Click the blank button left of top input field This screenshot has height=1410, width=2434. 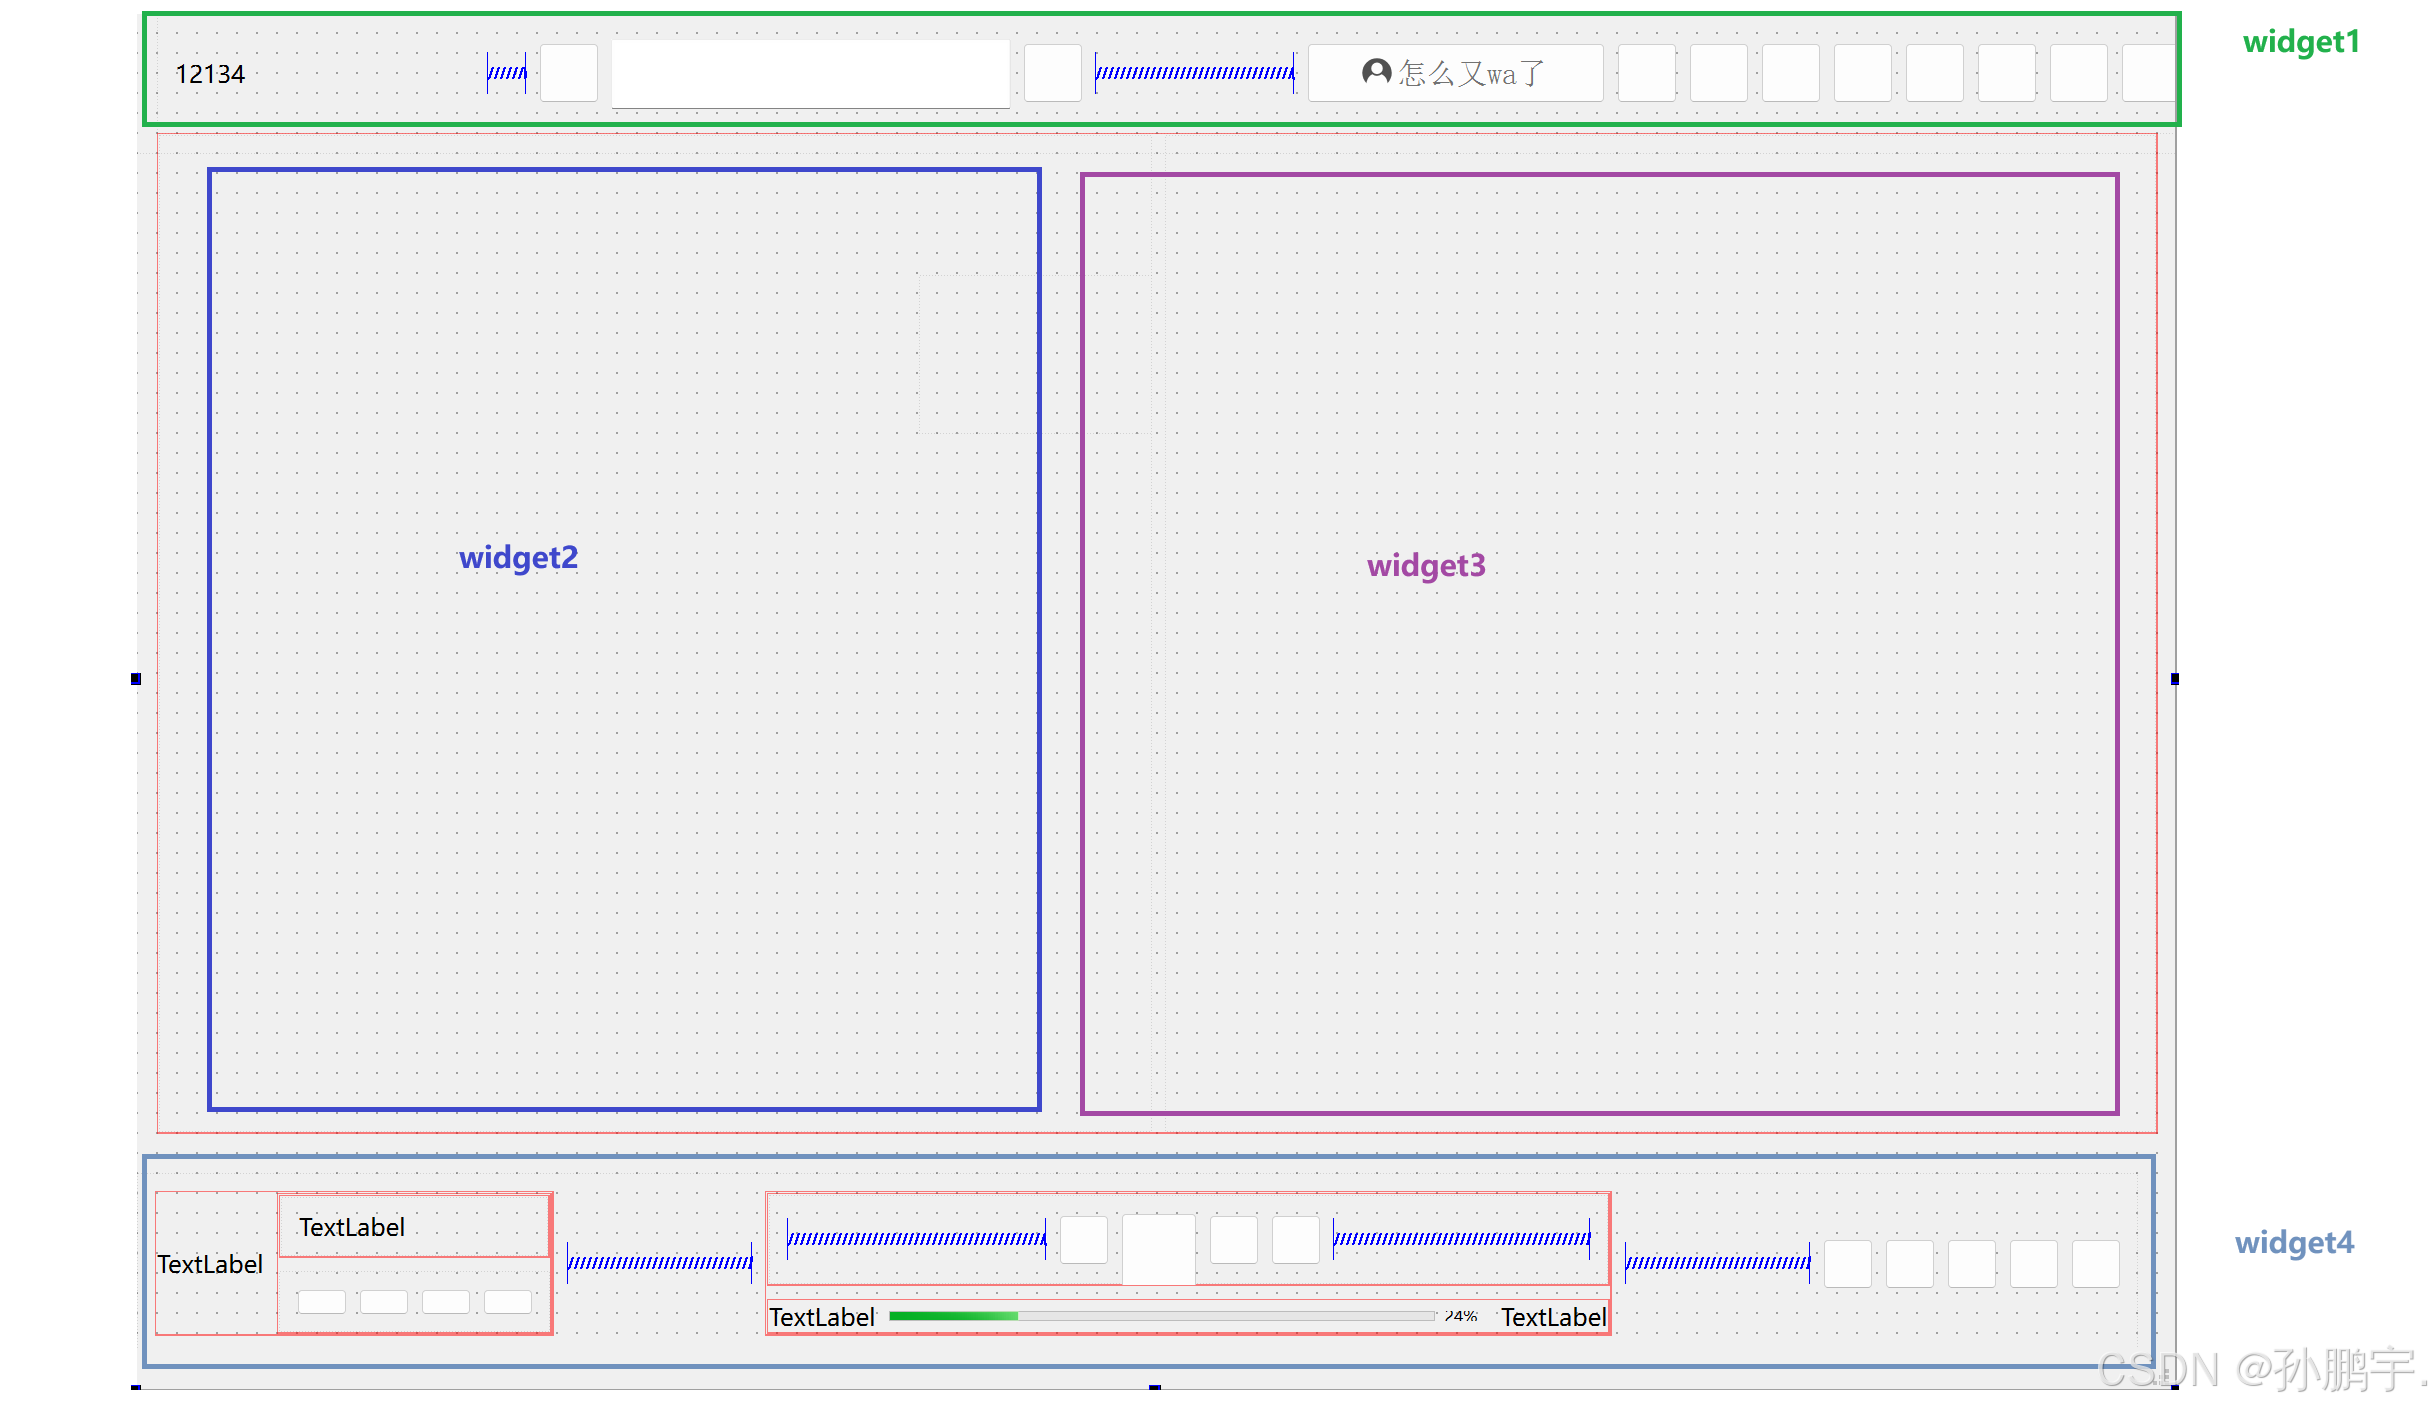[x=568, y=73]
